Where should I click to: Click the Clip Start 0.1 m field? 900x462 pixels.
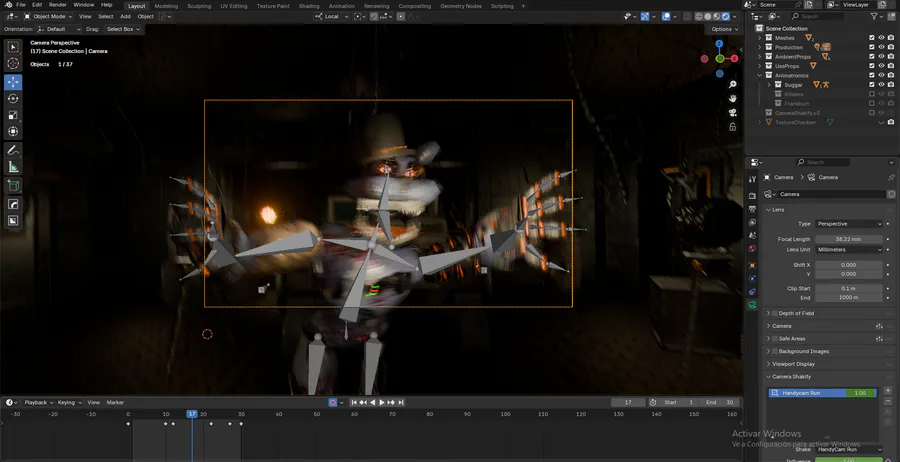[x=849, y=288]
